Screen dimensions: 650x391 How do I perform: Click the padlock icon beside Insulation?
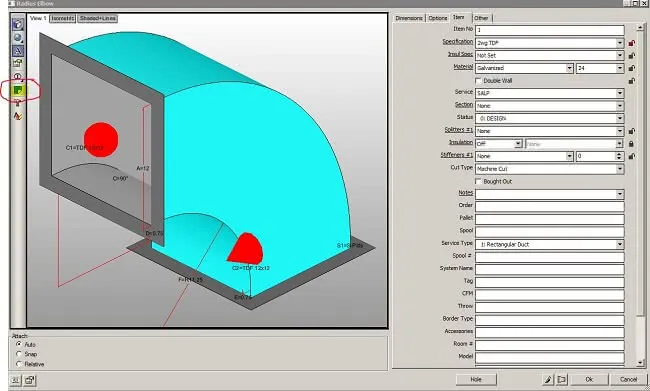[631, 144]
